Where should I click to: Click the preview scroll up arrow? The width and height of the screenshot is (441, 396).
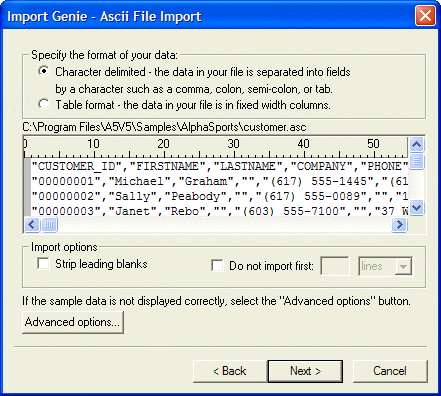pos(416,145)
